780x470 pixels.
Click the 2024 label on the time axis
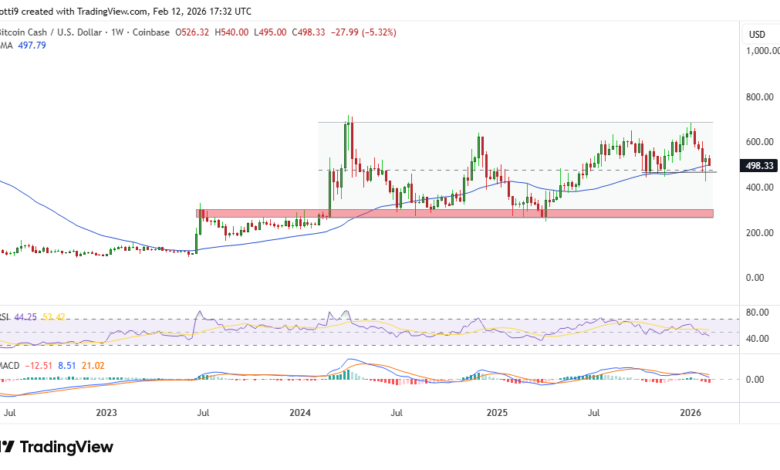(x=301, y=410)
